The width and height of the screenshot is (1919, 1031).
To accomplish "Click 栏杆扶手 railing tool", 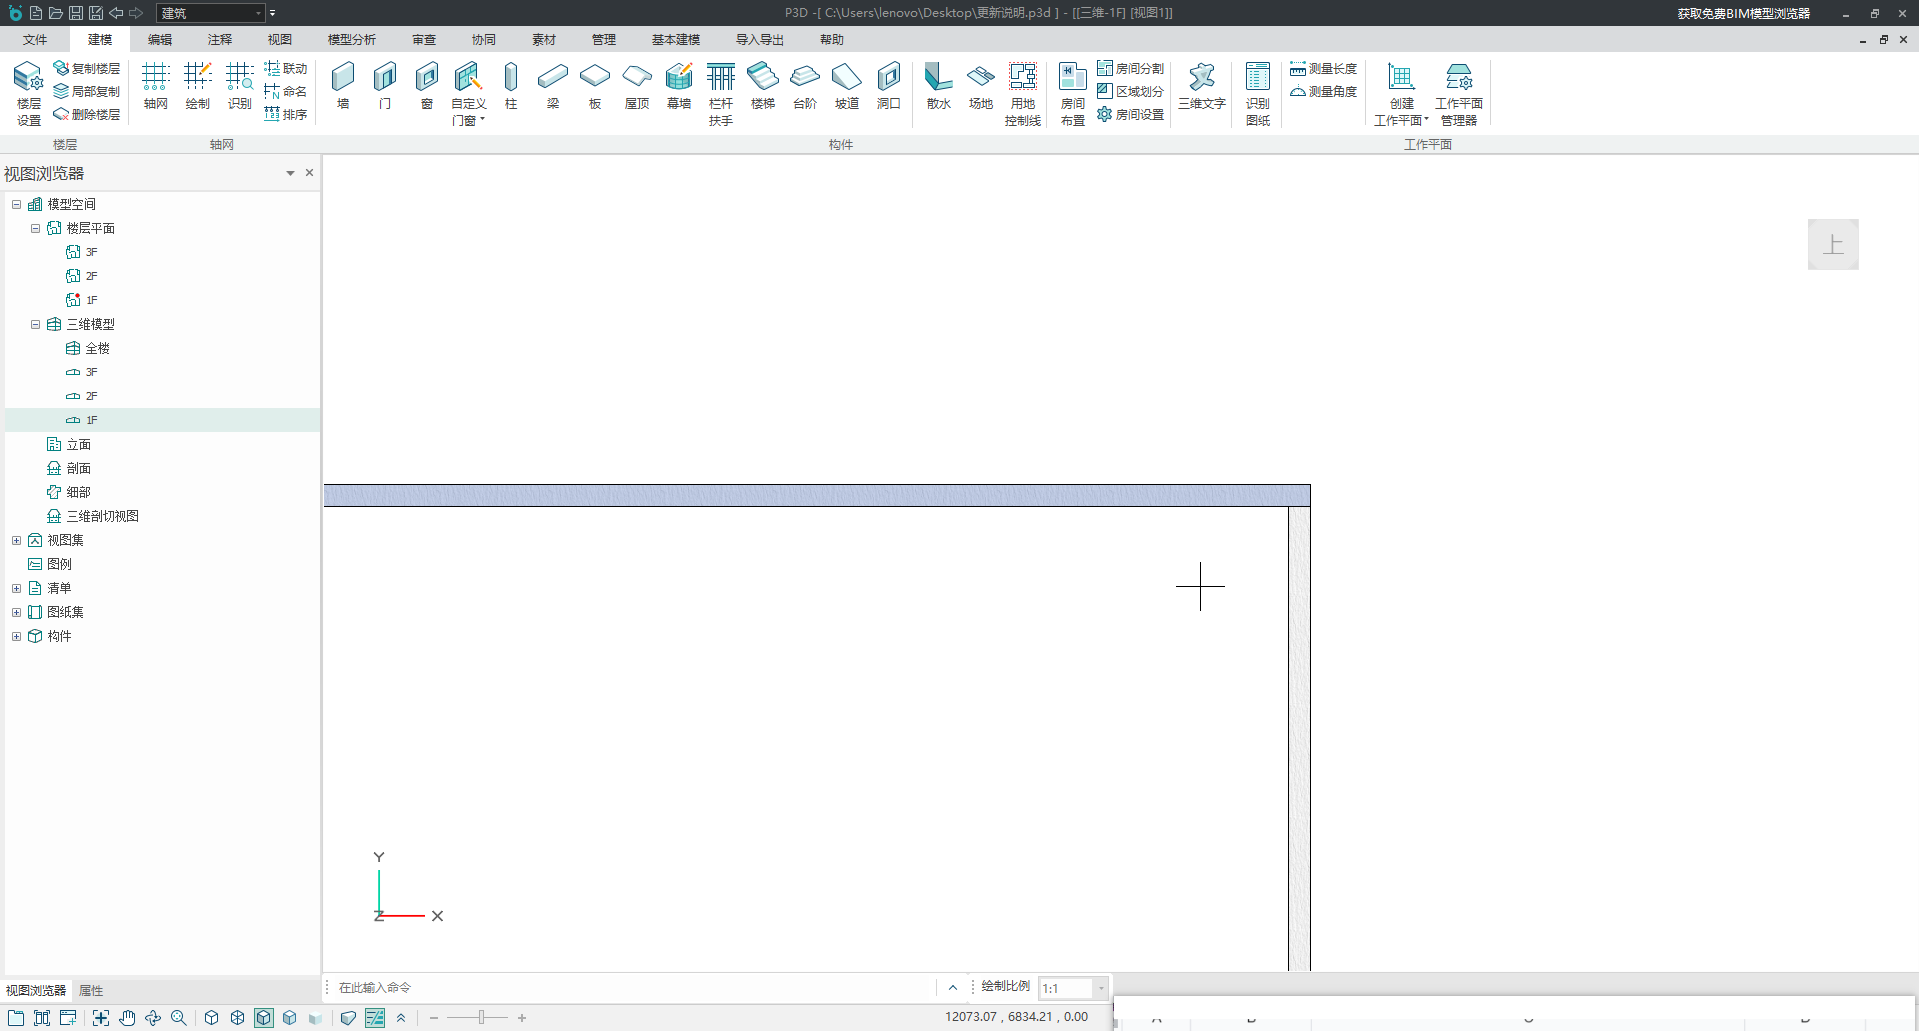I will [x=721, y=93].
